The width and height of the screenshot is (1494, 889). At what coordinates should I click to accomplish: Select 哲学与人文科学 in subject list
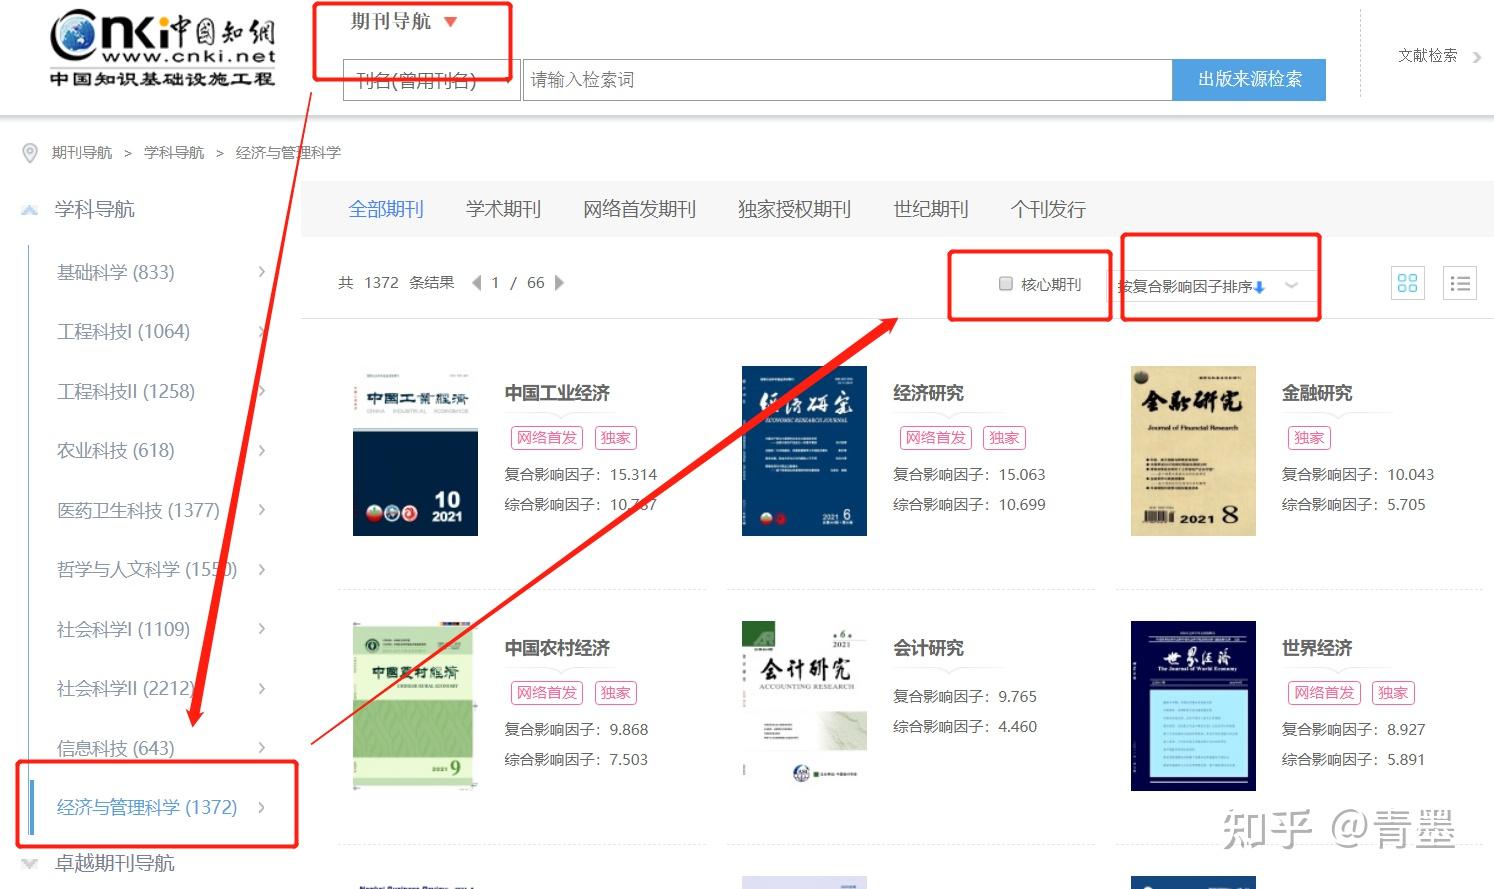[x=147, y=569]
